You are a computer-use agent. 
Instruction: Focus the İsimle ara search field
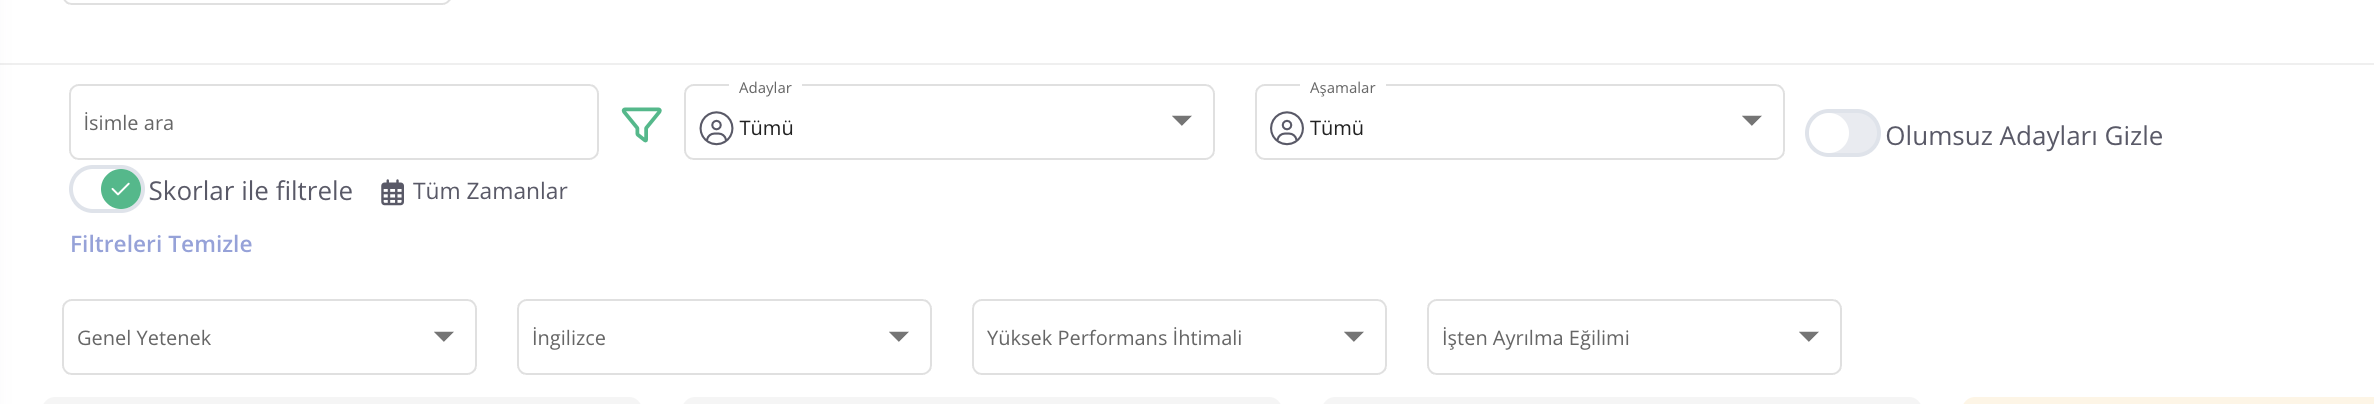(x=333, y=123)
